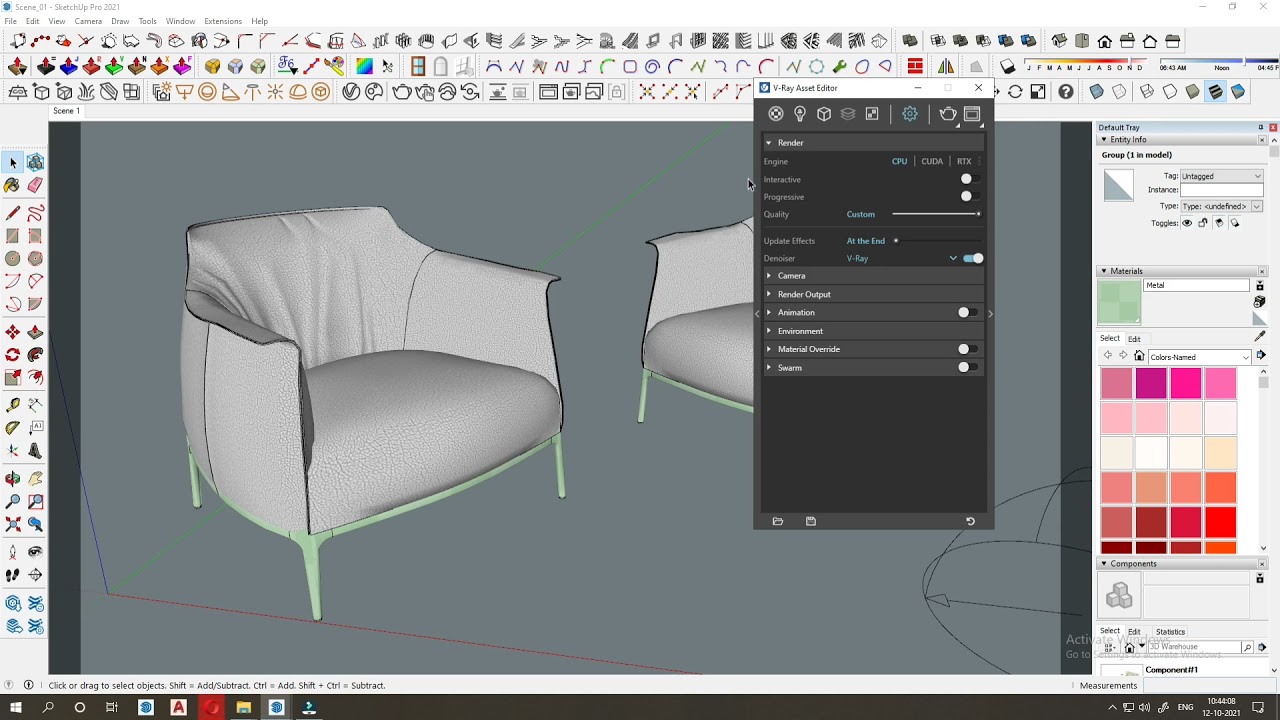Select the CPU render engine
Screen dimensions: 1280x720
pyautogui.click(x=899, y=161)
